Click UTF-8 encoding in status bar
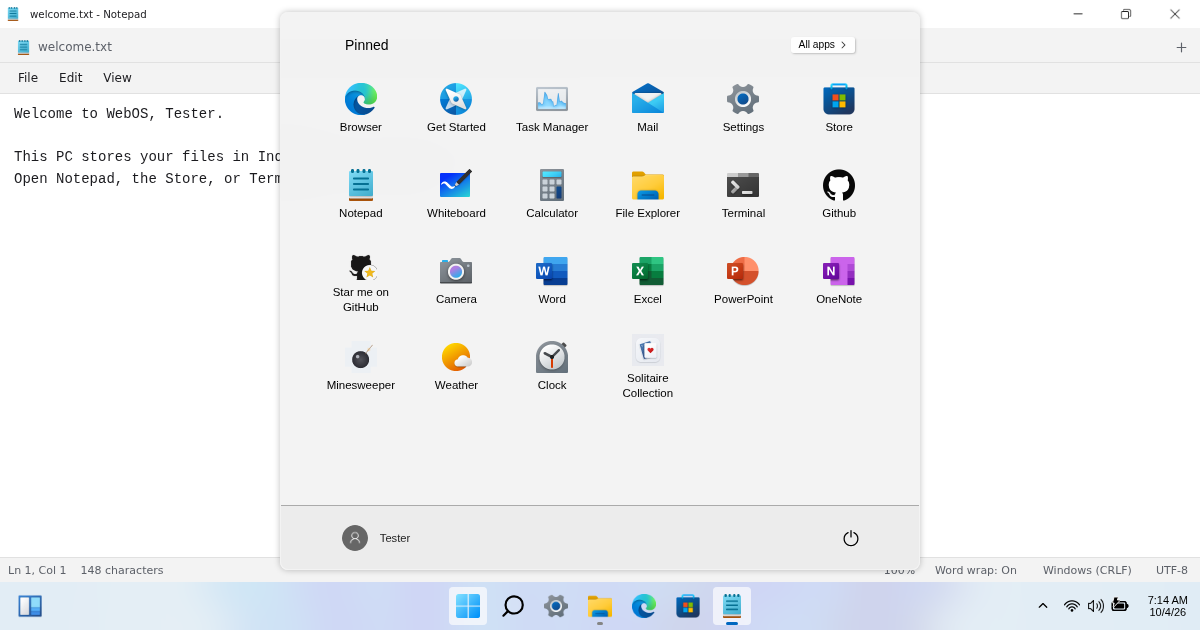The image size is (1200, 630). click(1172, 571)
